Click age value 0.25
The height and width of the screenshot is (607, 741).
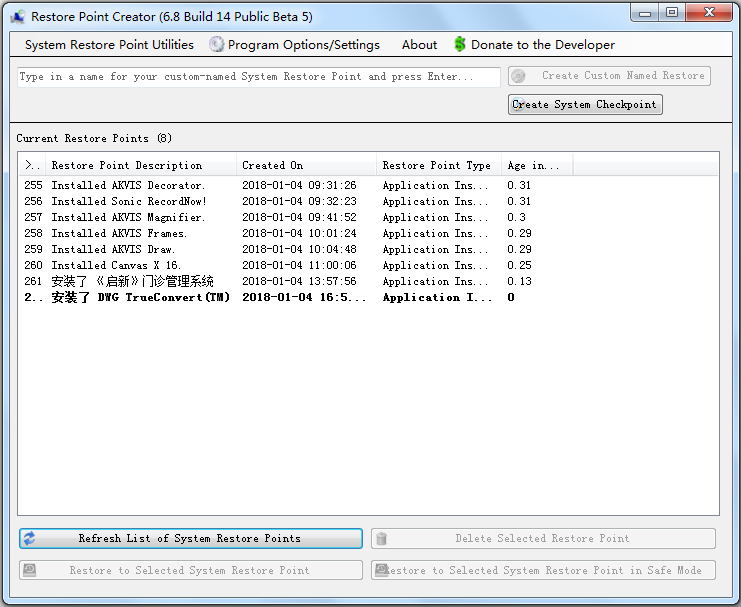[519, 265]
